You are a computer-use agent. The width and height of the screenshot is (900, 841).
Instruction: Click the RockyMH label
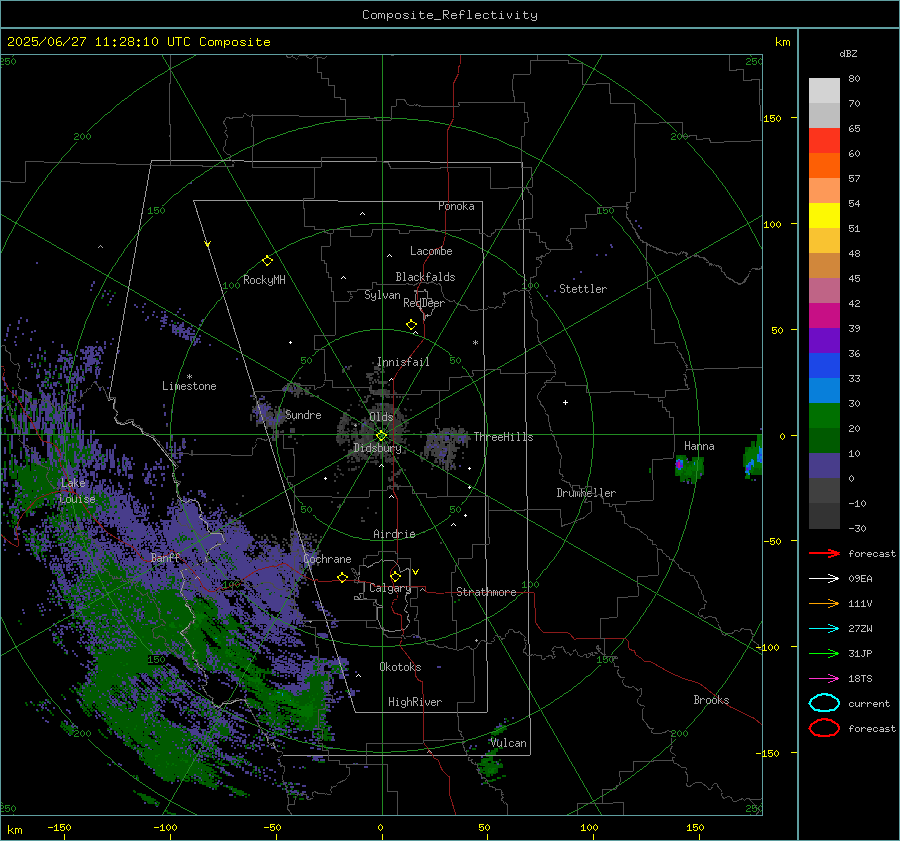pyautogui.click(x=264, y=280)
